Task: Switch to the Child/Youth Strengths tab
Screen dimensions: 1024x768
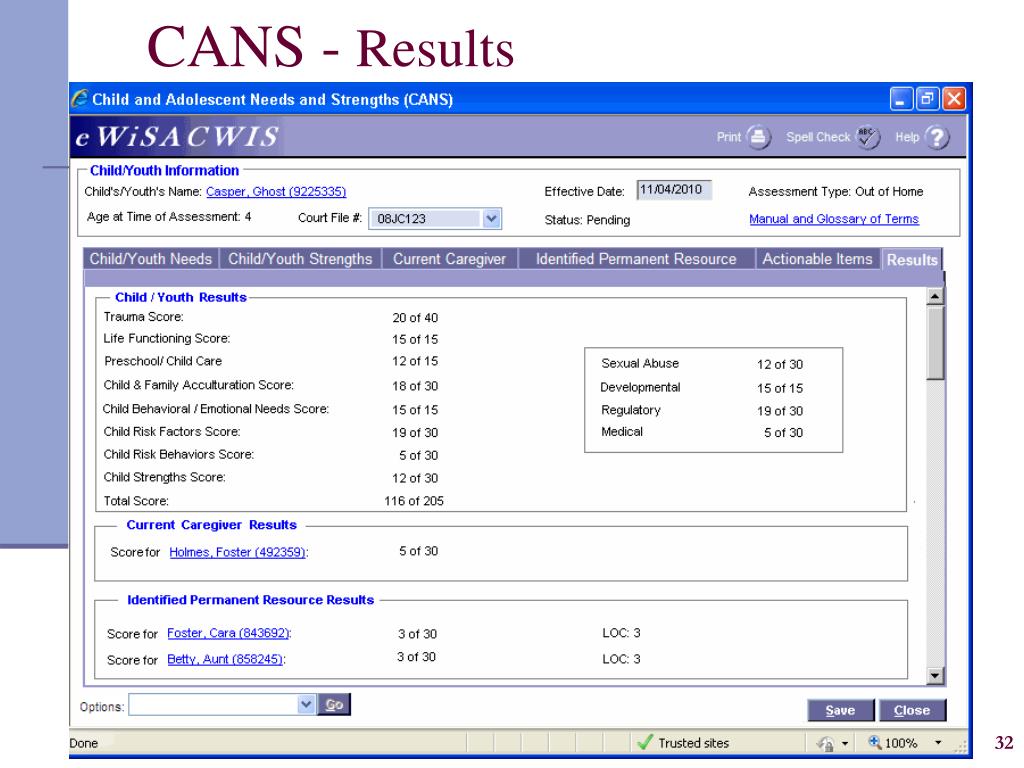Action: (300, 259)
